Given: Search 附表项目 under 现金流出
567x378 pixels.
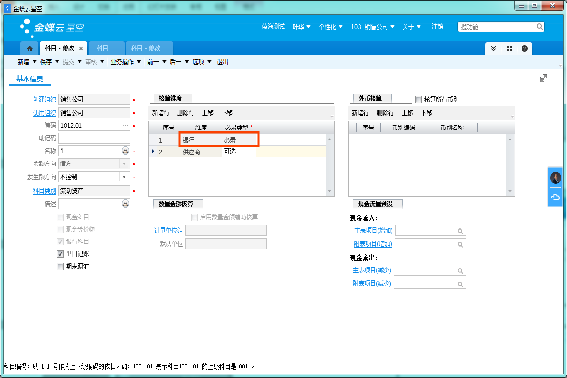Looking at the screenshot, I should [460, 284].
